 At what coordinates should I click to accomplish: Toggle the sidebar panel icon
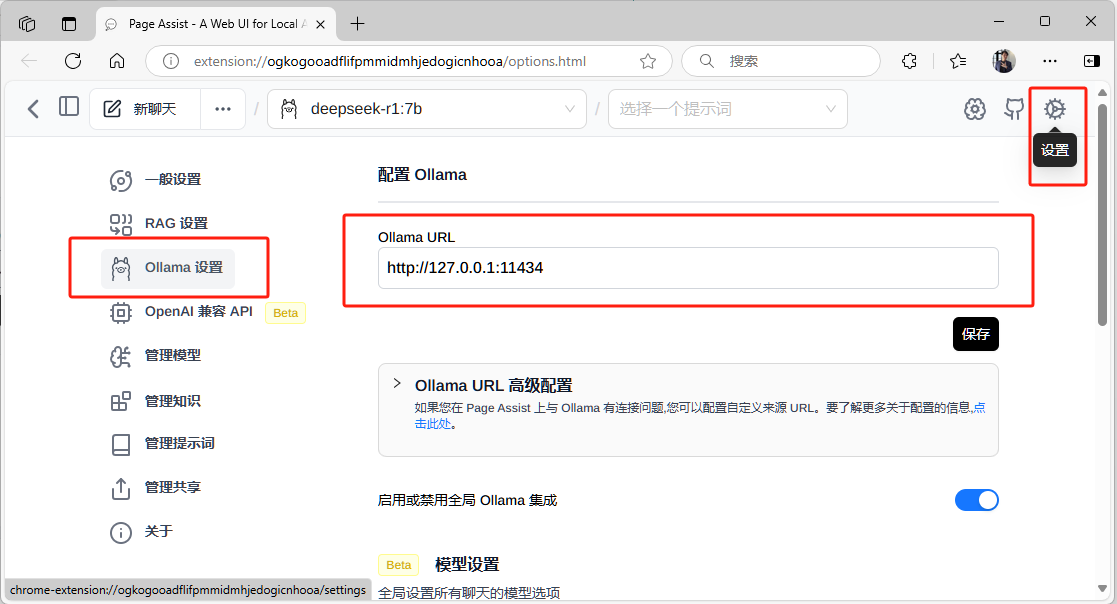coord(68,106)
